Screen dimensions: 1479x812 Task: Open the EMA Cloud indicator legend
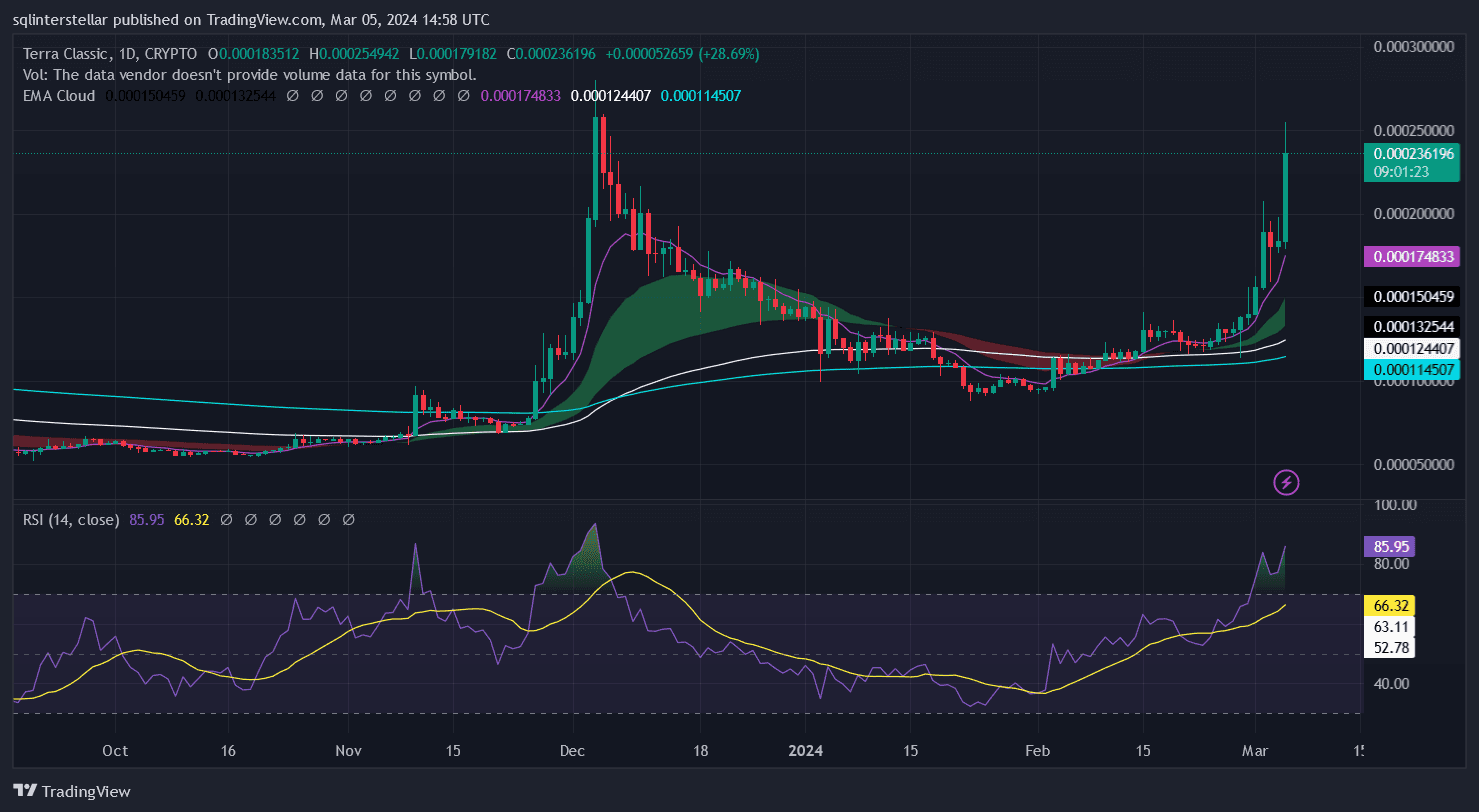coord(59,96)
